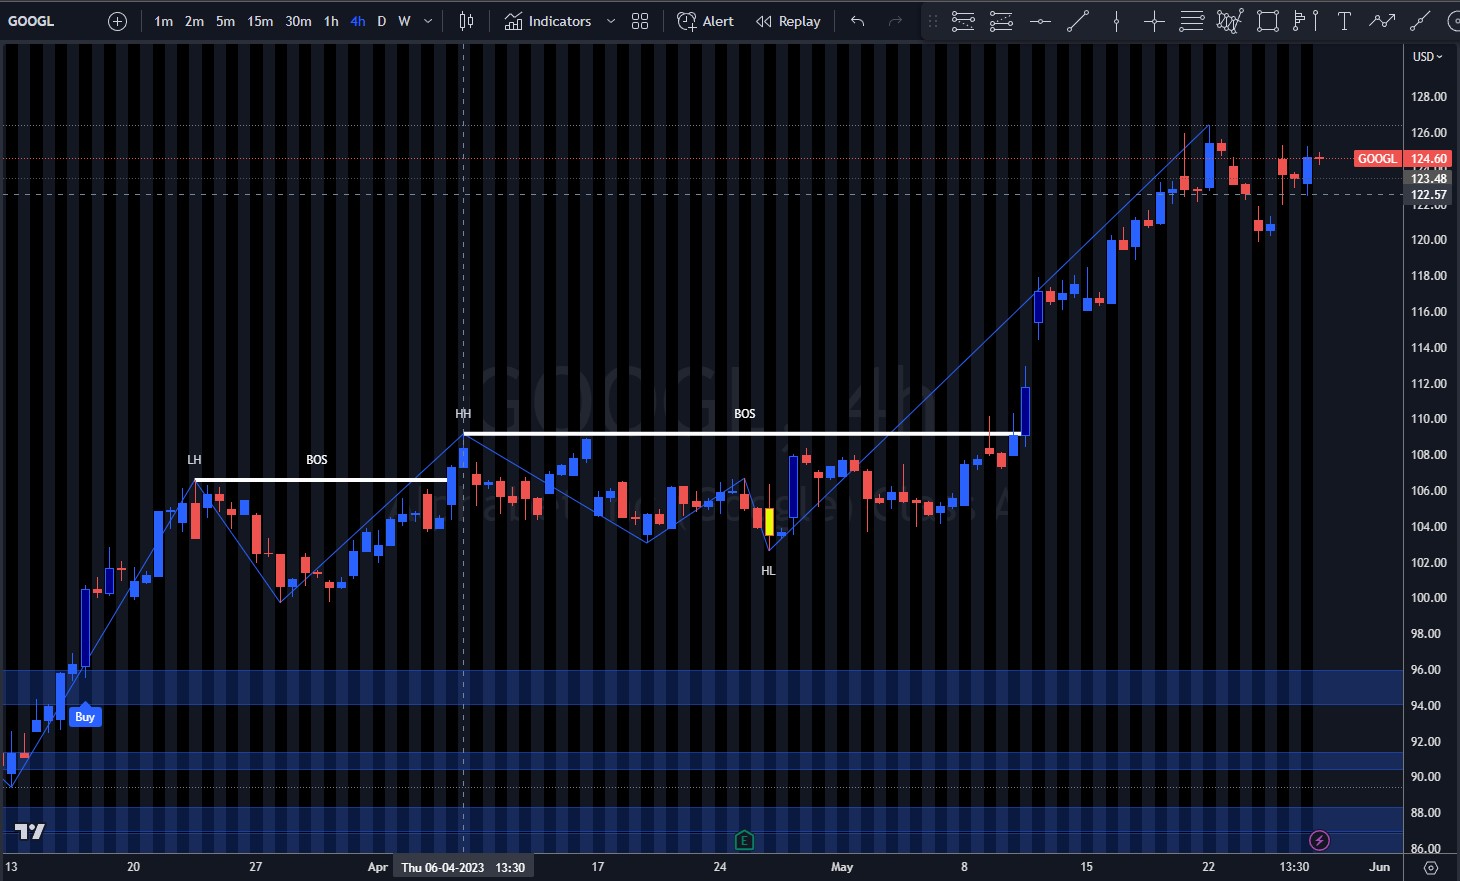The height and width of the screenshot is (881, 1460).
Task: Select the Text annotation tool
Action: (1344, 21)
